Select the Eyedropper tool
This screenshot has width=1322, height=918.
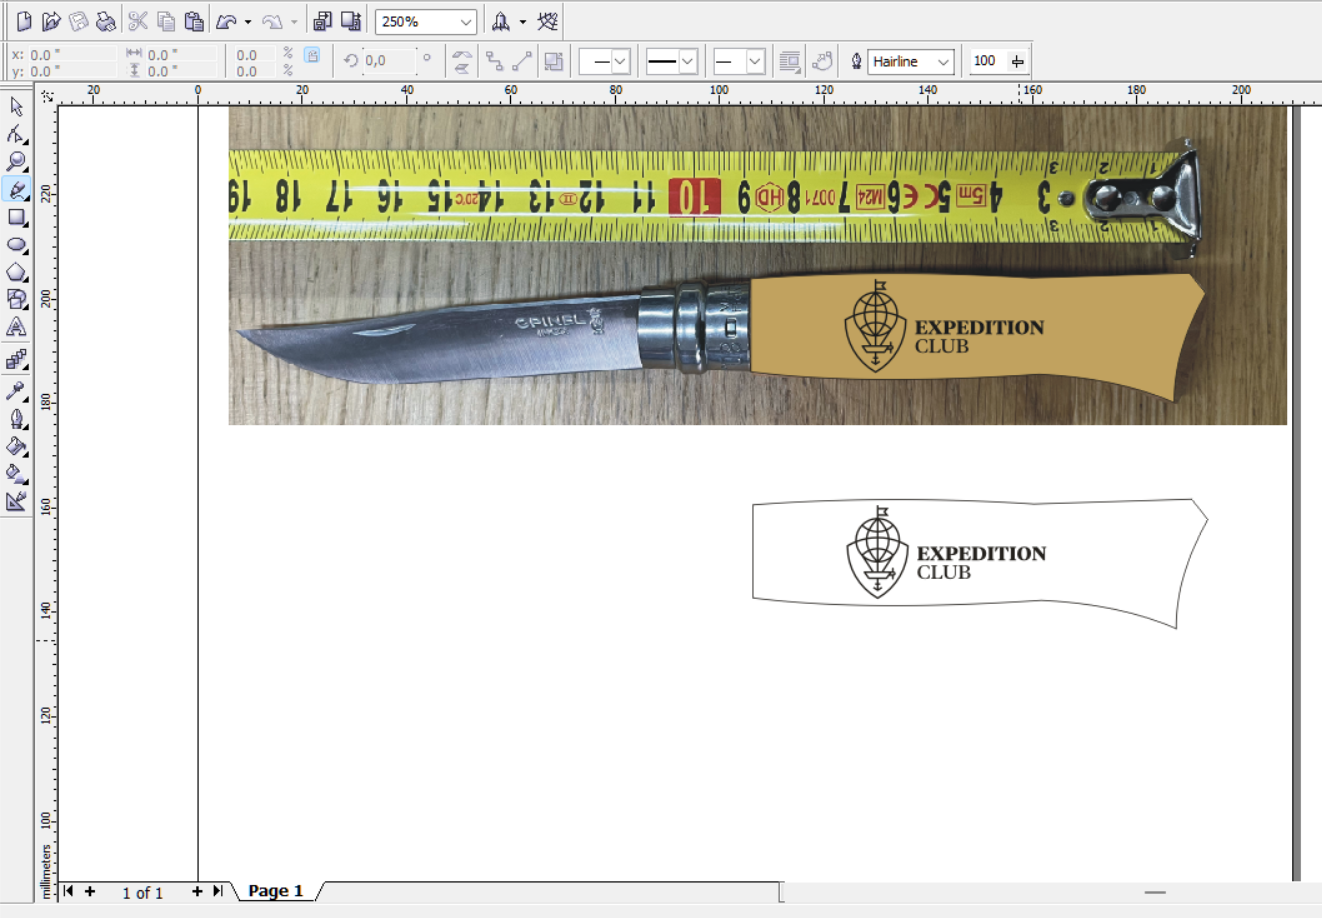[x=16, y=391]
